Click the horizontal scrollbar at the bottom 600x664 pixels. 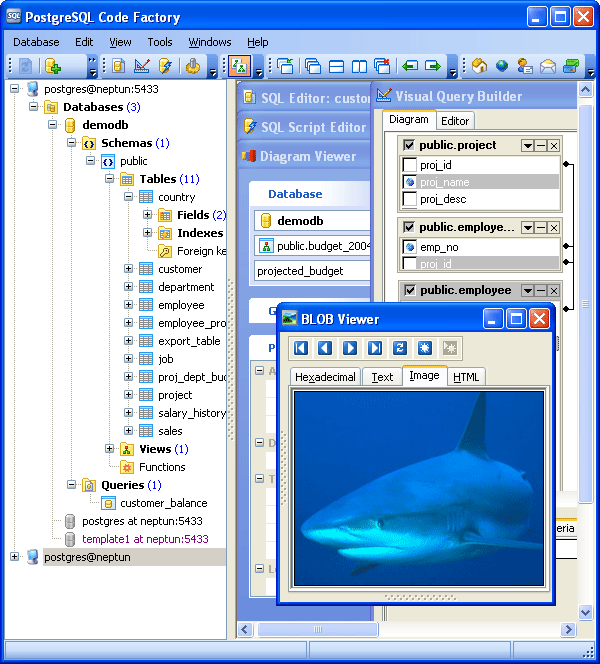(x=400, y=630)
